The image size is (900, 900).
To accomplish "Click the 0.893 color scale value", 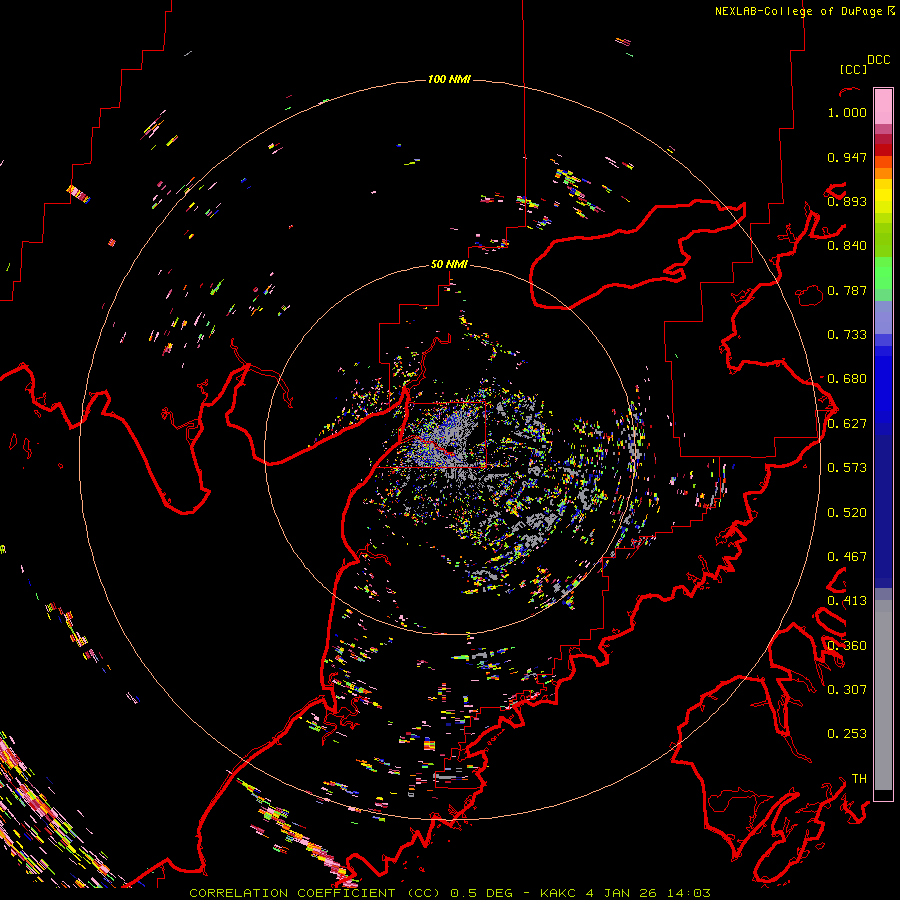I will click(x=847, y=201).
